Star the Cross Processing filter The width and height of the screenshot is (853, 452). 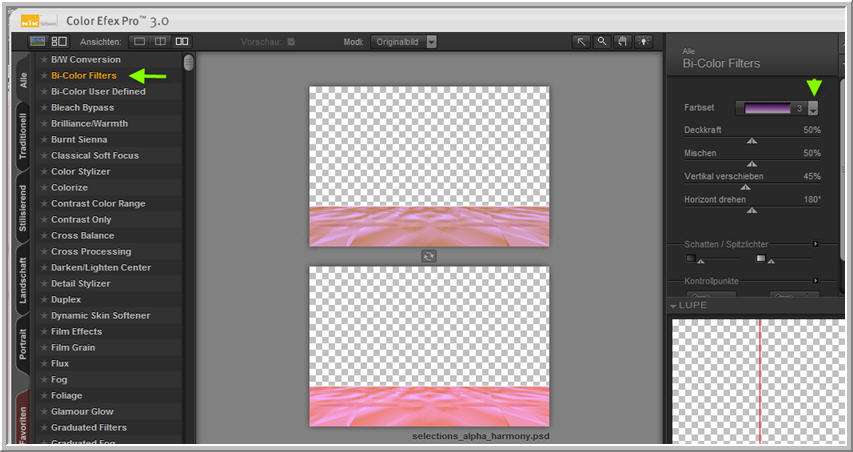click(x=44, y=252)
